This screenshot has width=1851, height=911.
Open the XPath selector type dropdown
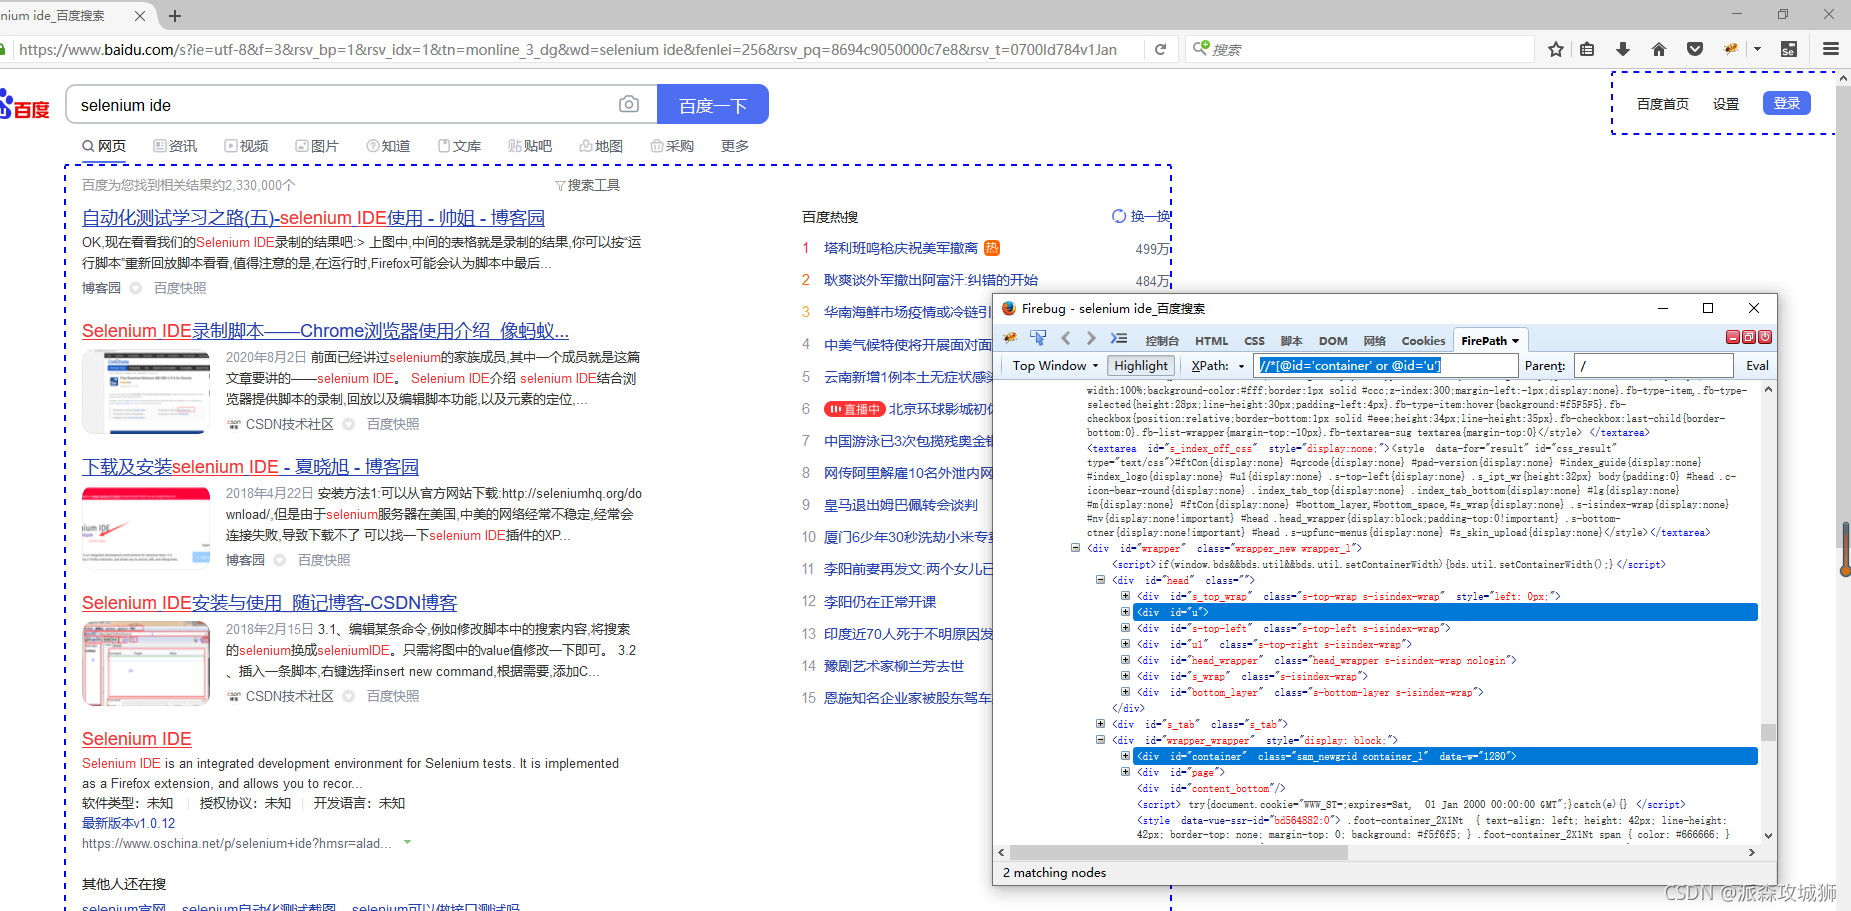pyautogui.click(x=1218, y=366)
